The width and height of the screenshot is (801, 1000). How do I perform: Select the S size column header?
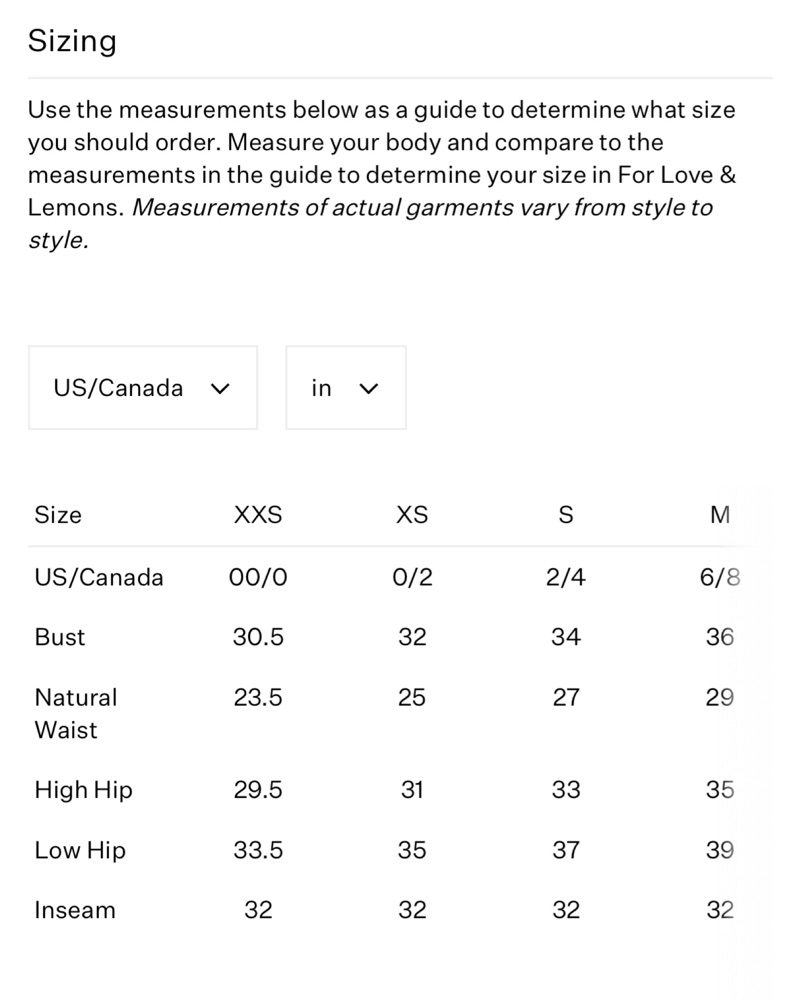(x=566, y=515)
